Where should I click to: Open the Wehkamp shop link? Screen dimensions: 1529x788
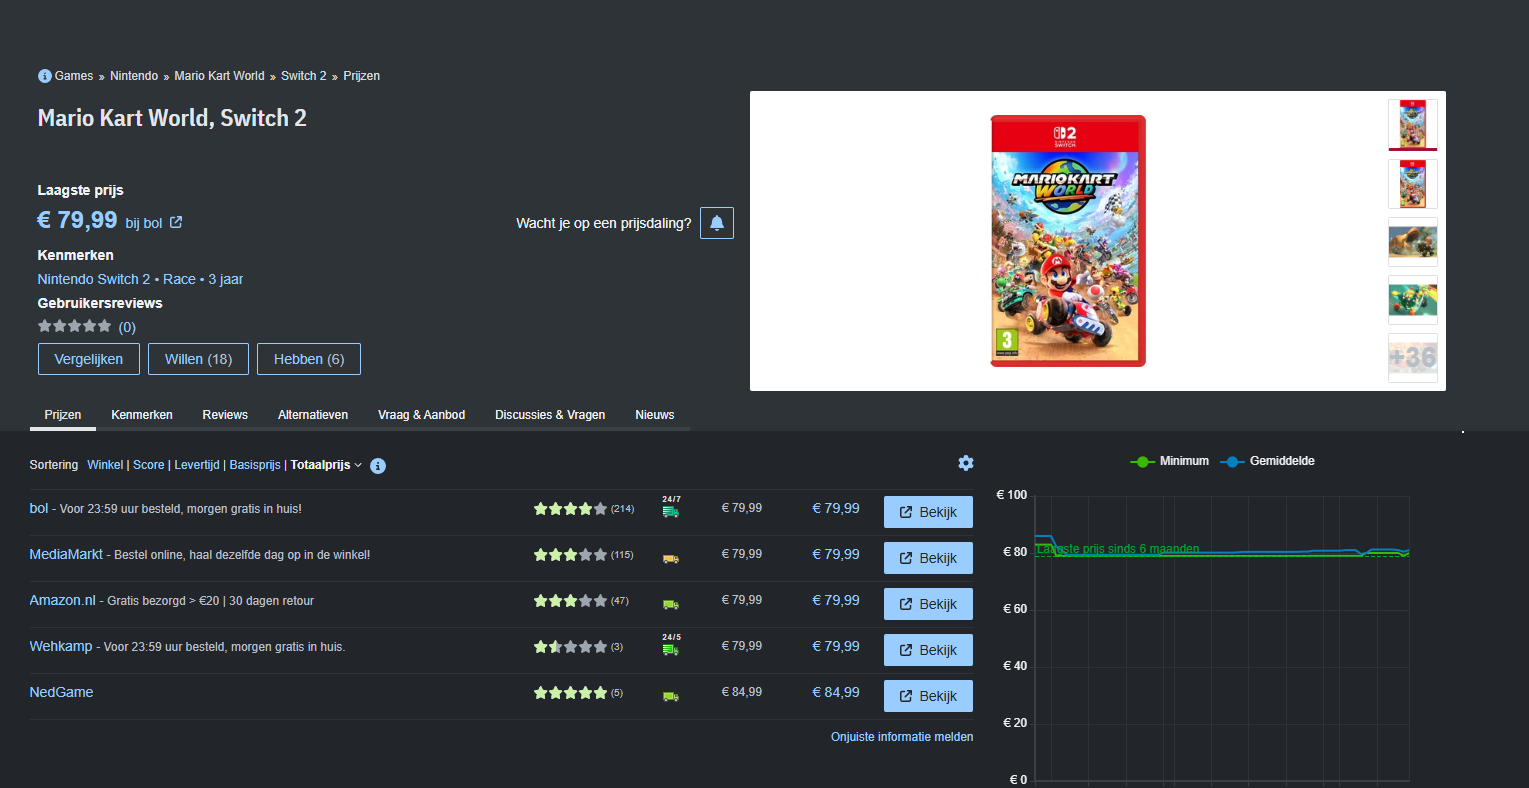(61, 646)
